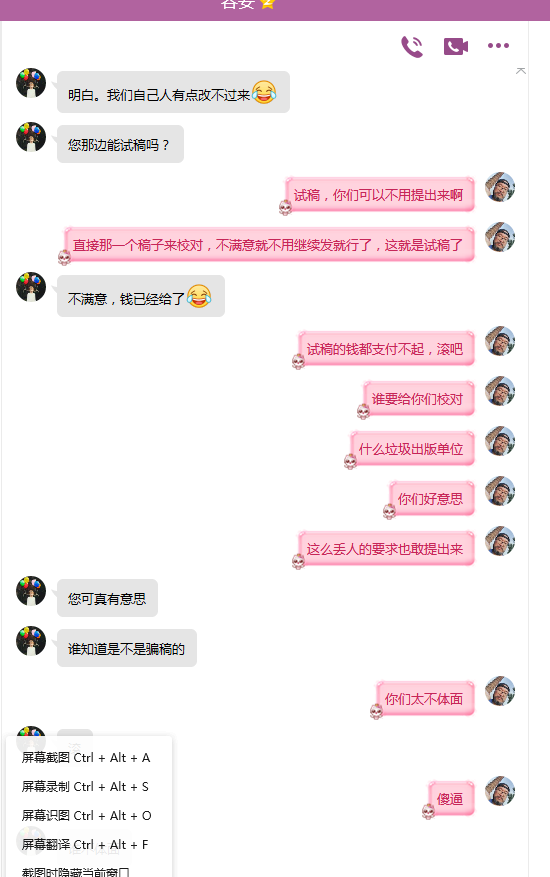Open the three-dots more options menu
550x877 pixels.
498,46
